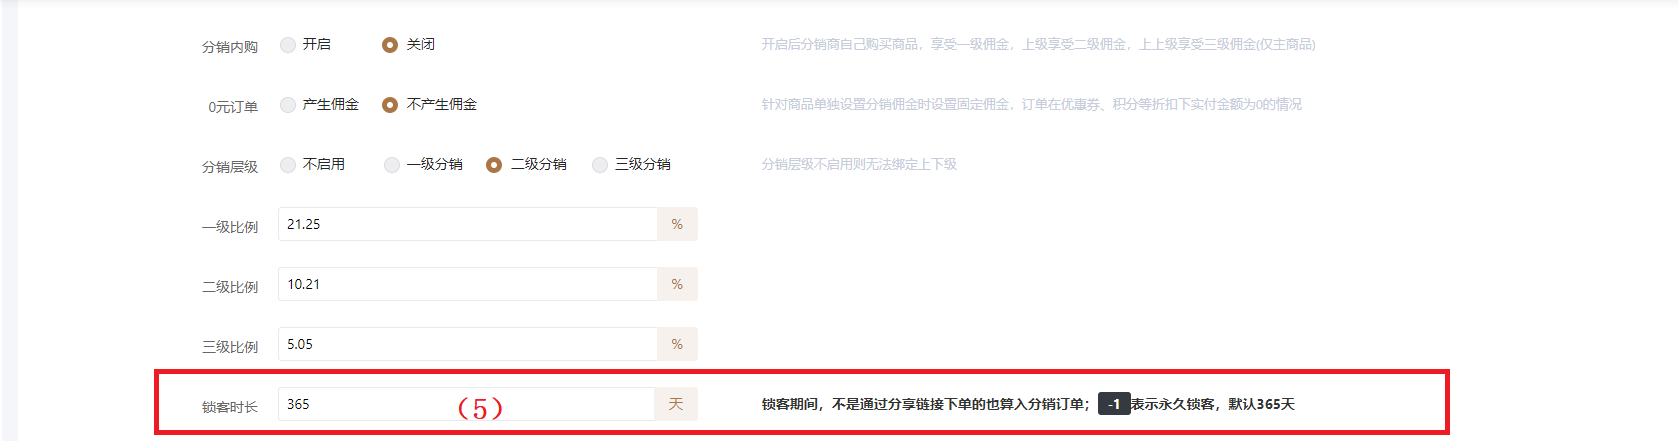Focus the 三级比例 input showing 5.05
This screenshot has height=441, width=1678.
coord(467,344)
